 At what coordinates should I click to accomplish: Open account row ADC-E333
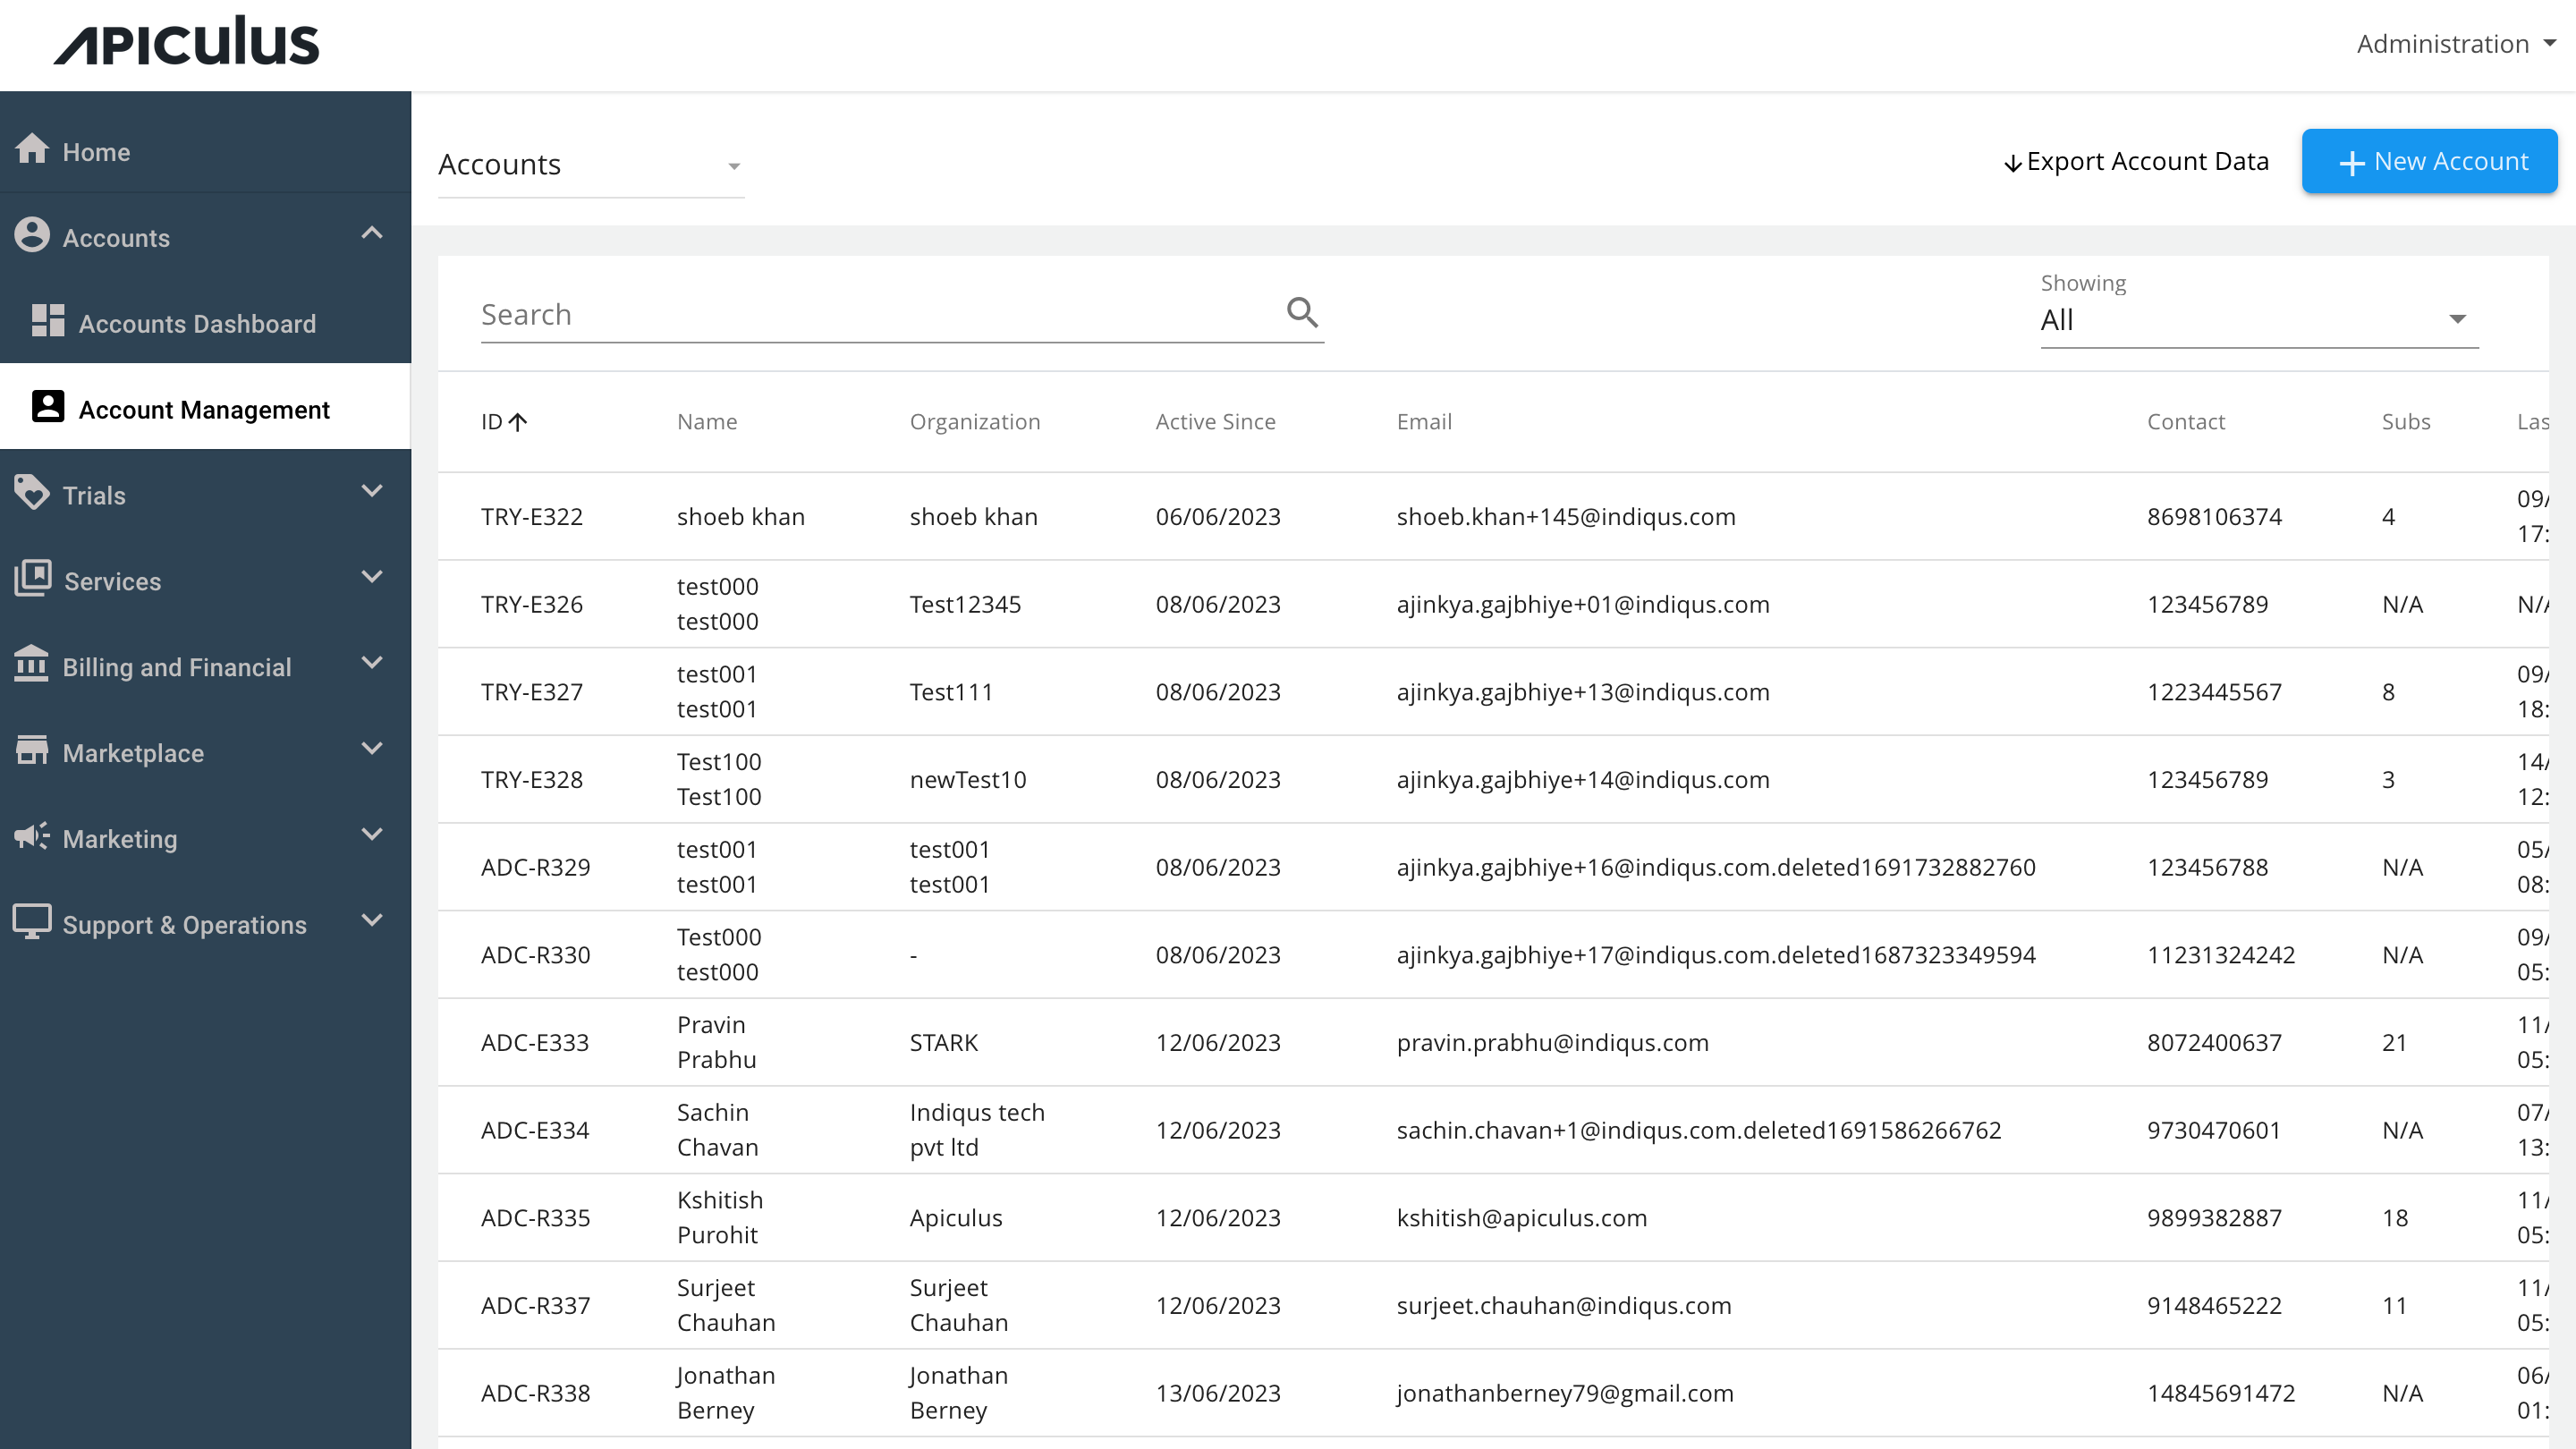1493,1042
